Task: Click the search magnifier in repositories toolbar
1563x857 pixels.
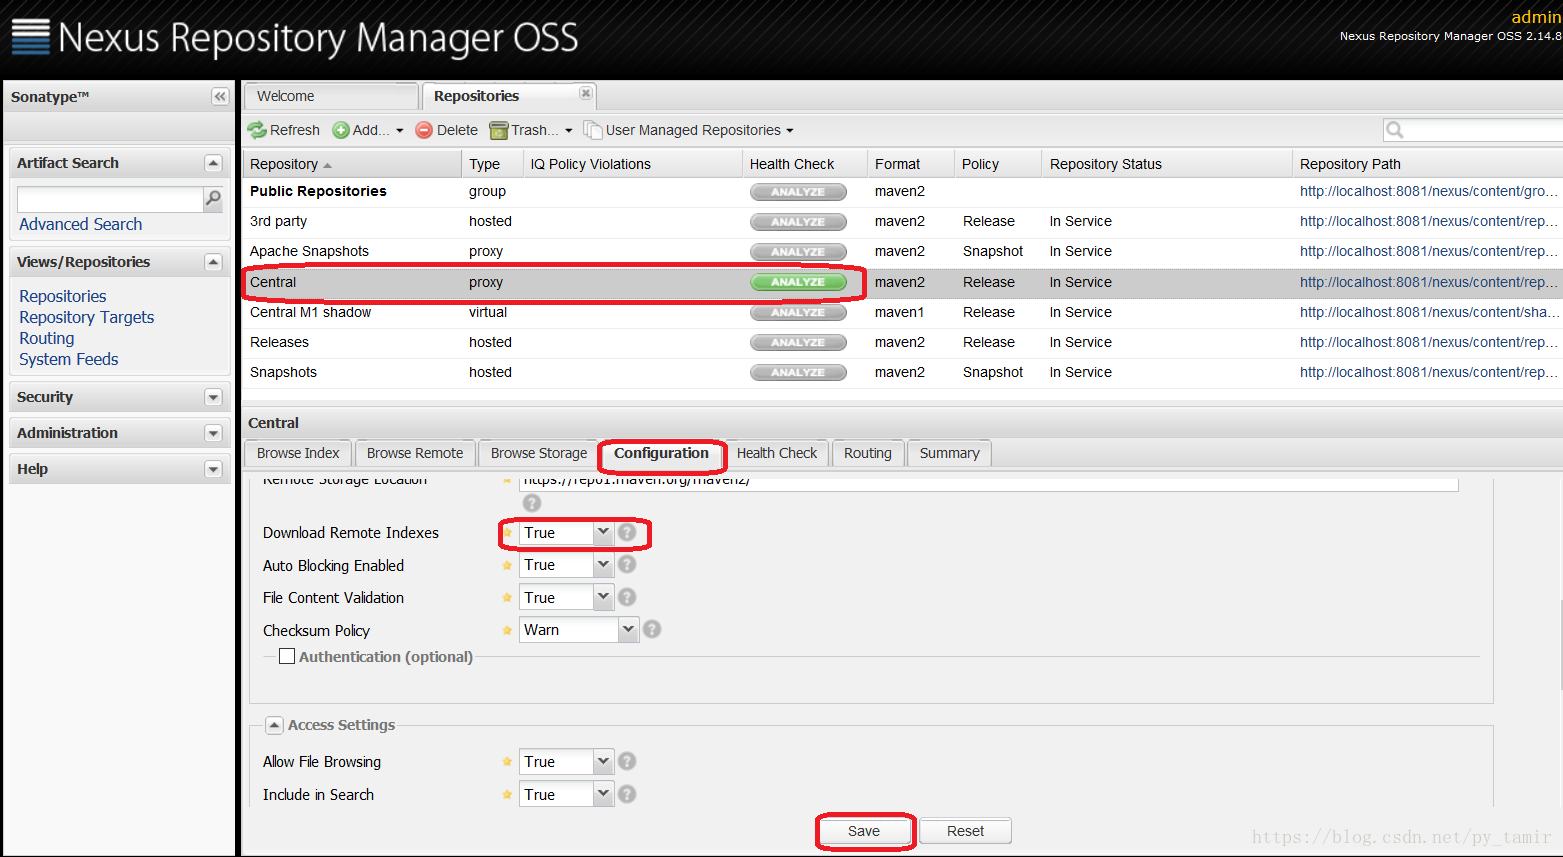Action: [1395, 130]
